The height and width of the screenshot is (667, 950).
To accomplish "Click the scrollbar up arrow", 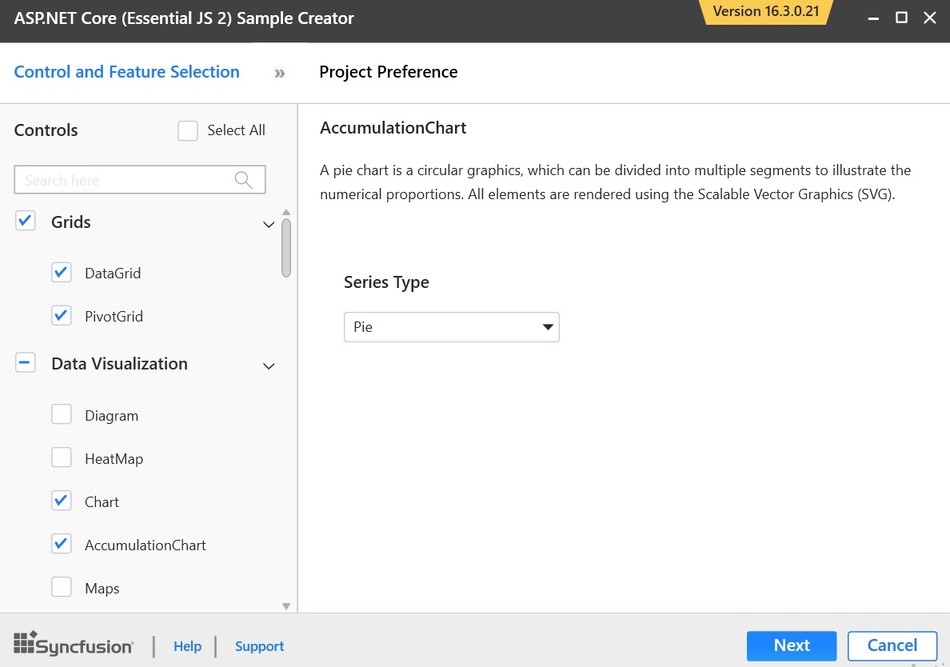I will [286, 212].
